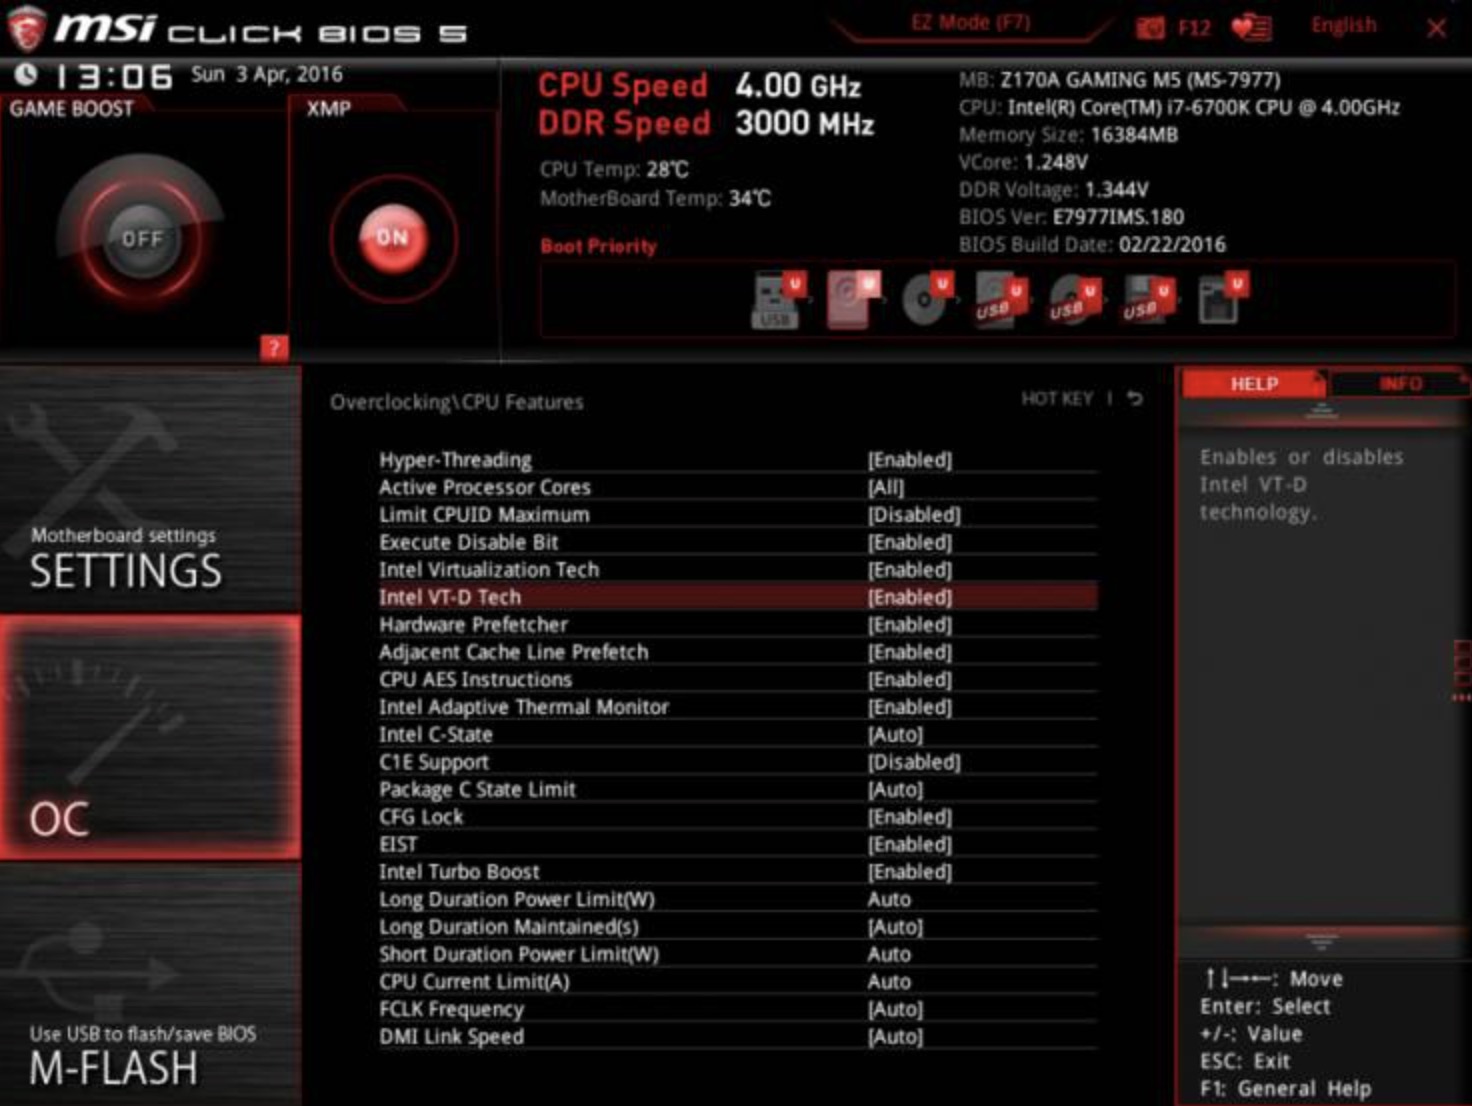
Task: Switch to the INFO tab
Action: pos(1400,384)
